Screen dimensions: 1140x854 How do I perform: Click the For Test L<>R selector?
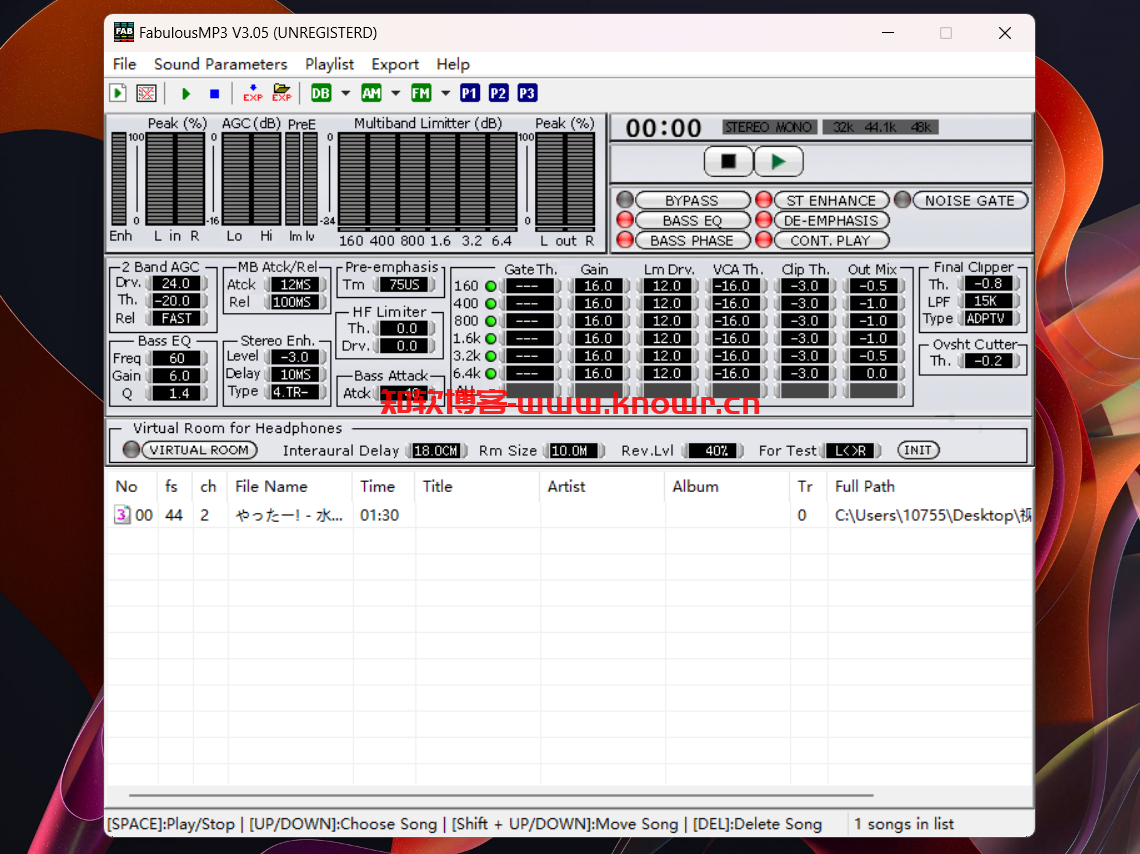click(851, 451)
